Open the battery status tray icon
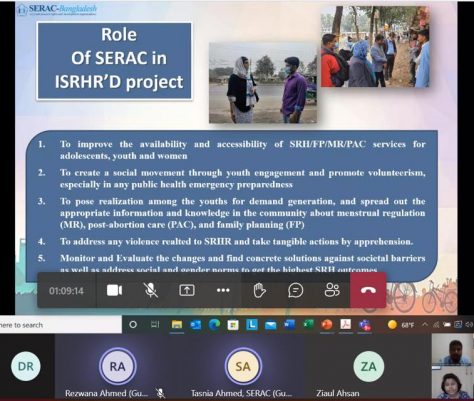The height and width of the screenshot is (401, 474). (447, 325)
